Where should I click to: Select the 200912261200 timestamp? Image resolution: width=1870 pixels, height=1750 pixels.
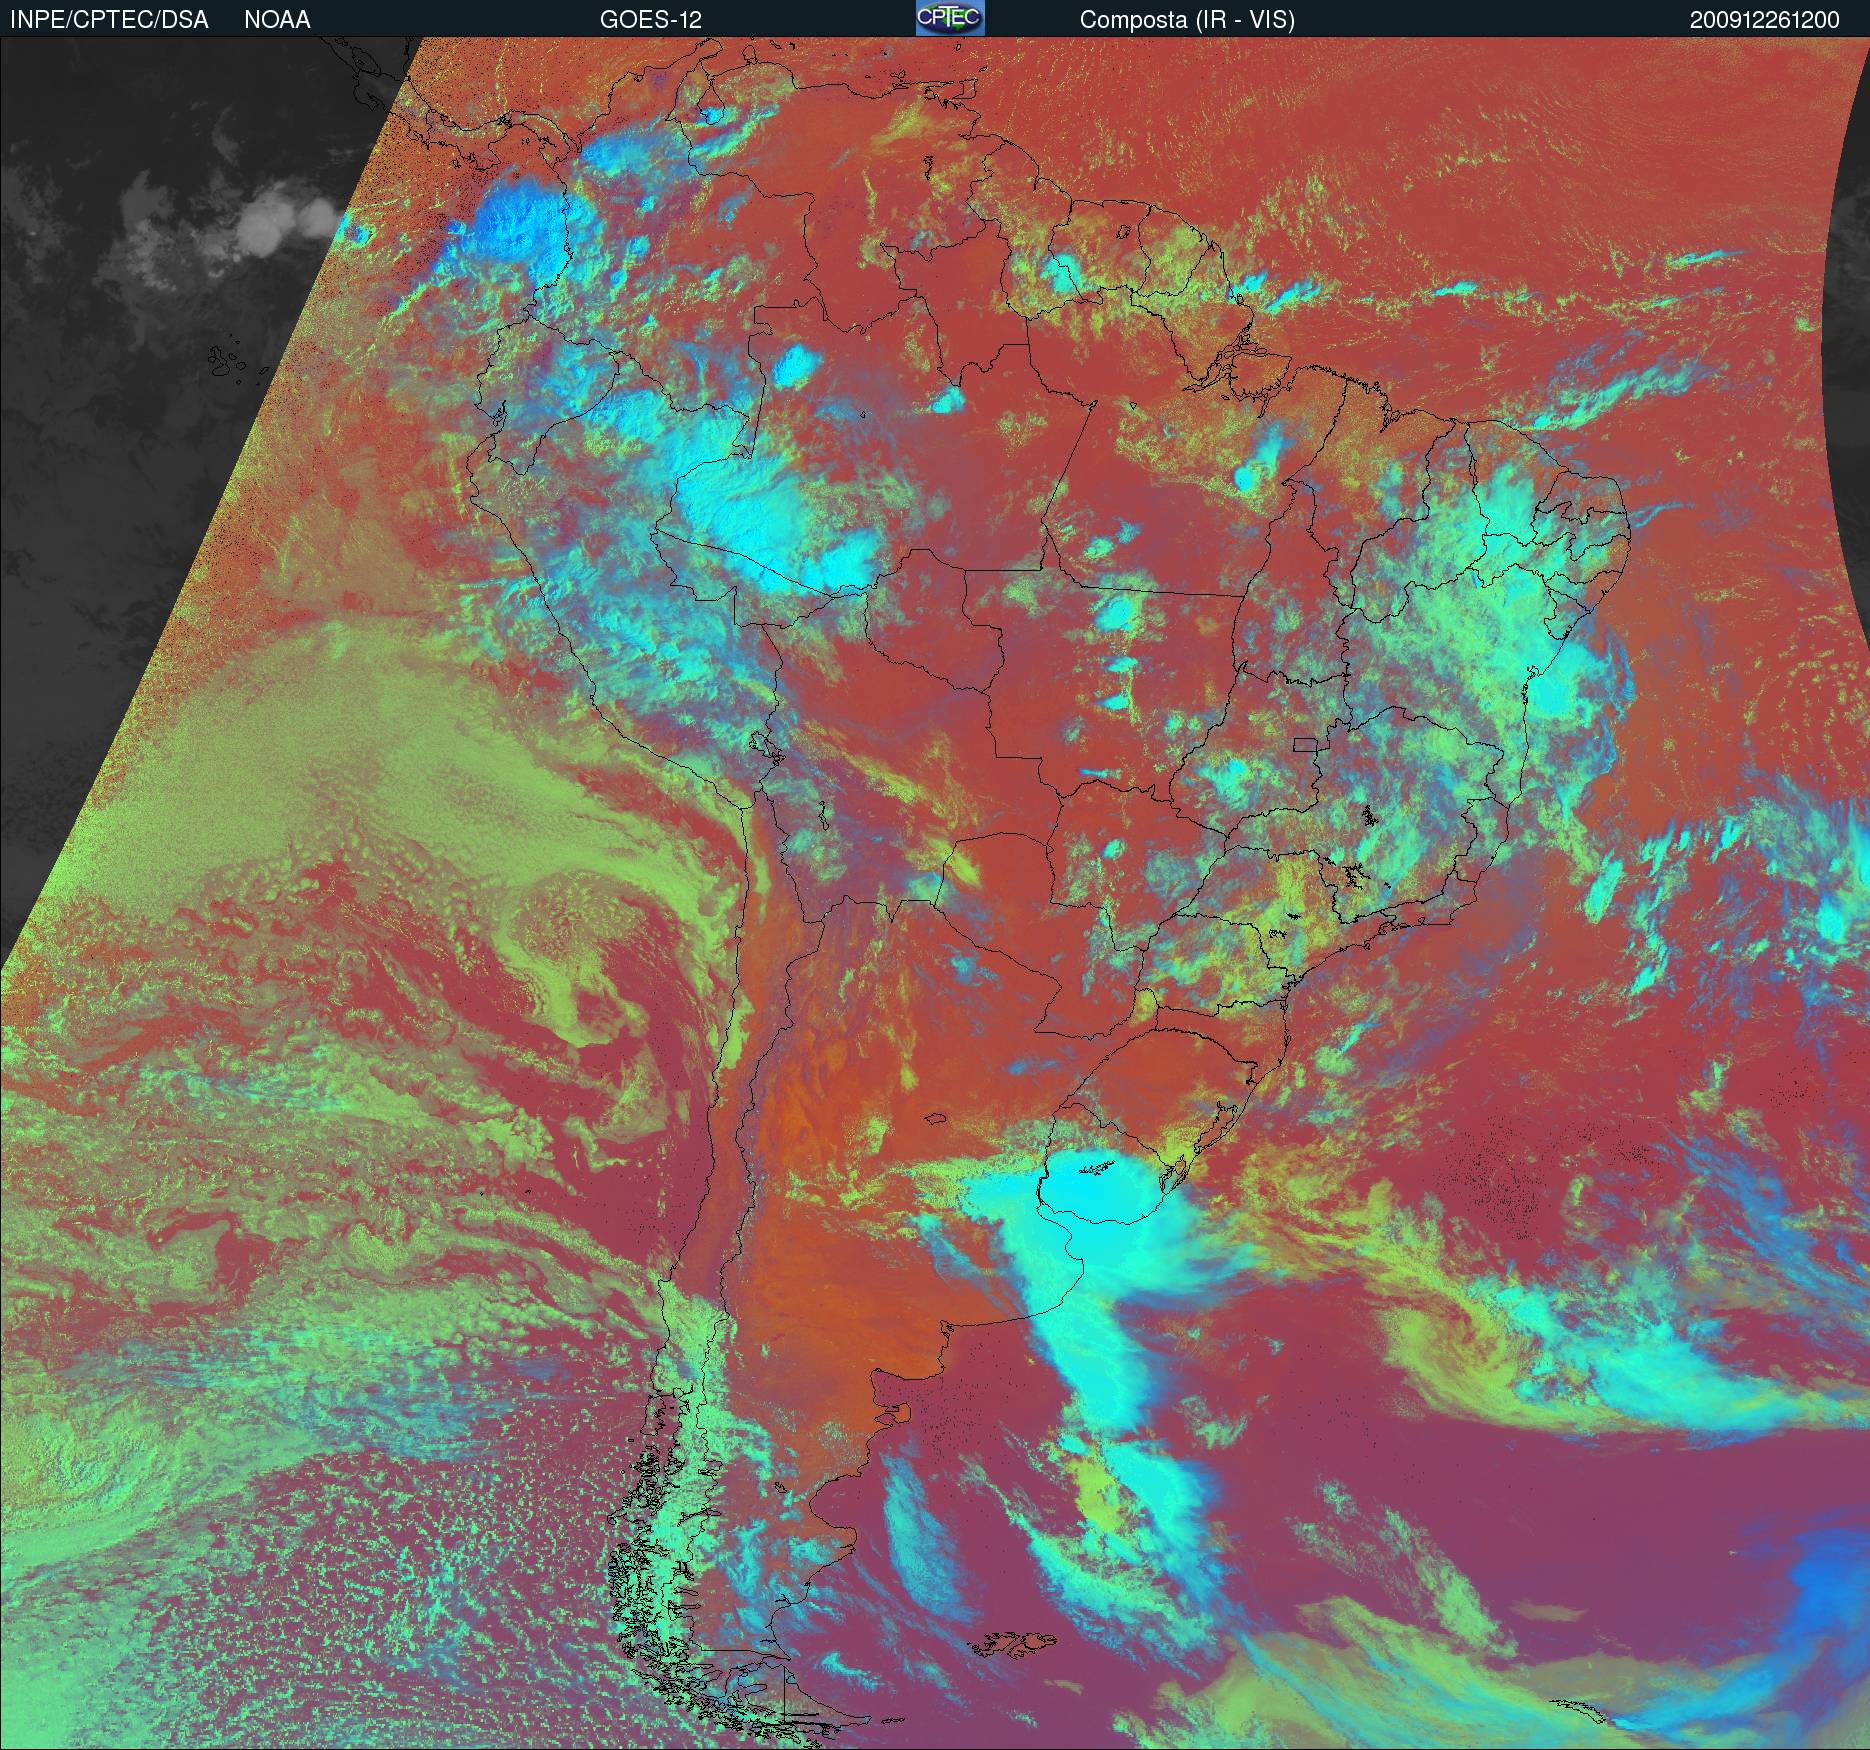tap(1765, 20)
